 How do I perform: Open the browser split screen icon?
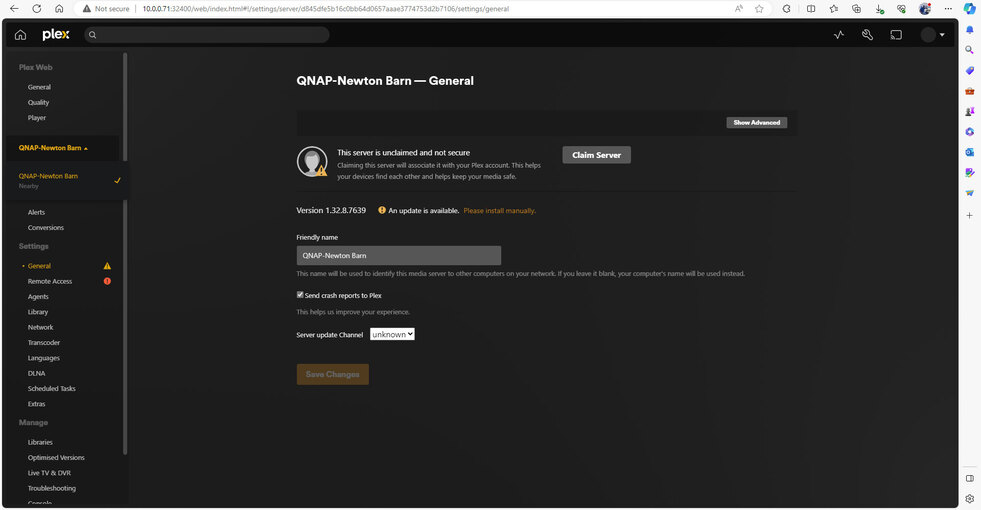click(x=811, y=9)
